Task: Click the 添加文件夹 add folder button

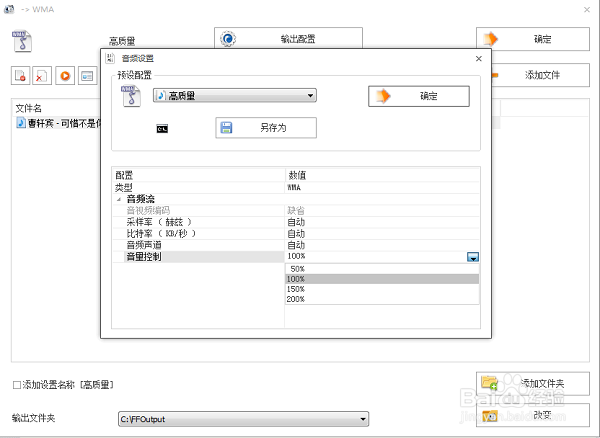Action: (x=533, y=383)
